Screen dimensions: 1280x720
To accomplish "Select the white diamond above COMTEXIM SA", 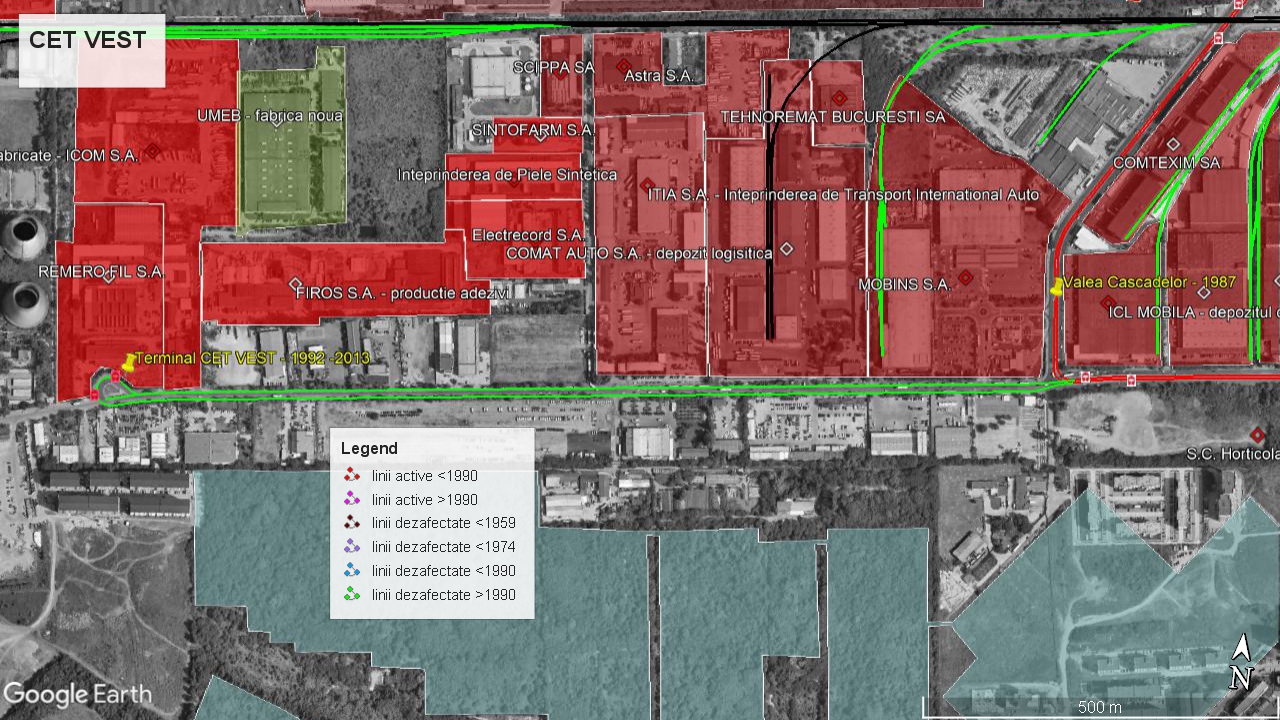I will pyautogui.click(x=1172, y=145).
